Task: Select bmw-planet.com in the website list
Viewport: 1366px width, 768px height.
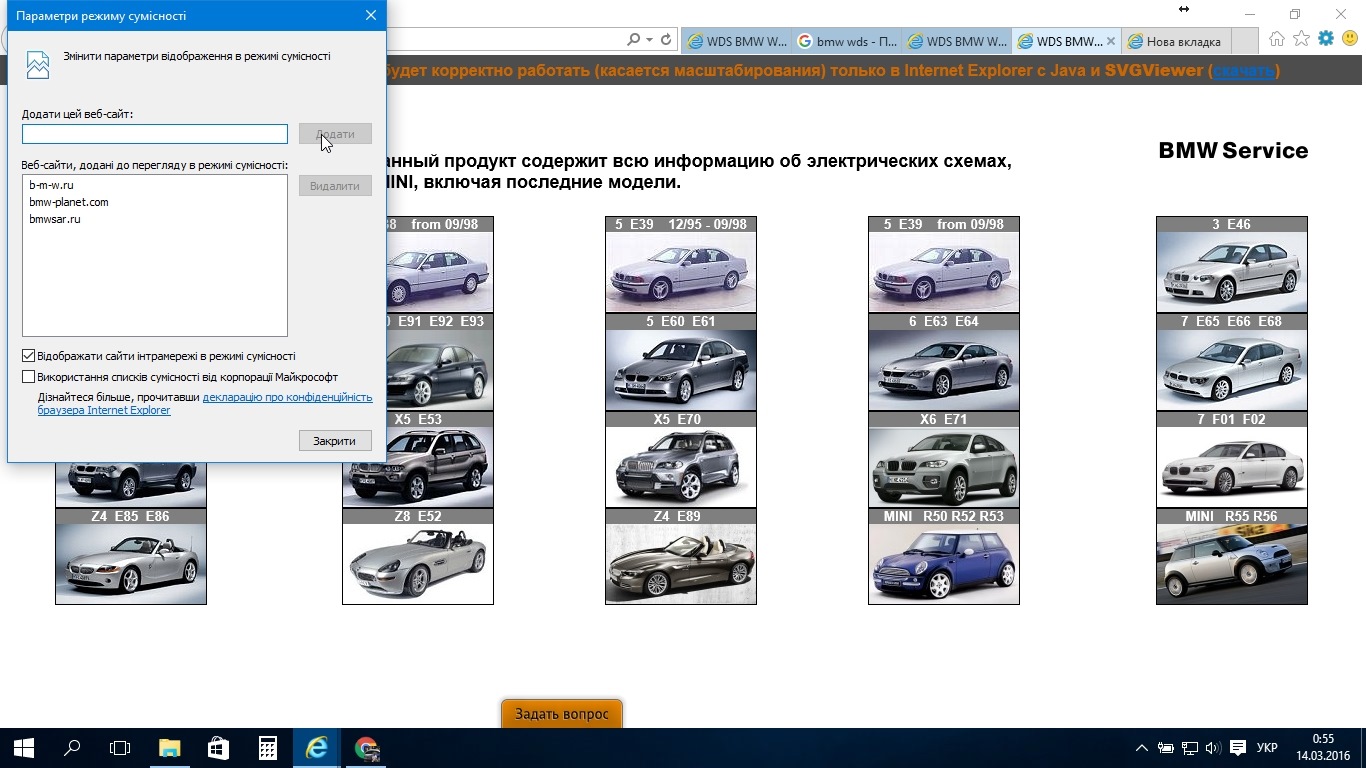Action: point(69,202)
